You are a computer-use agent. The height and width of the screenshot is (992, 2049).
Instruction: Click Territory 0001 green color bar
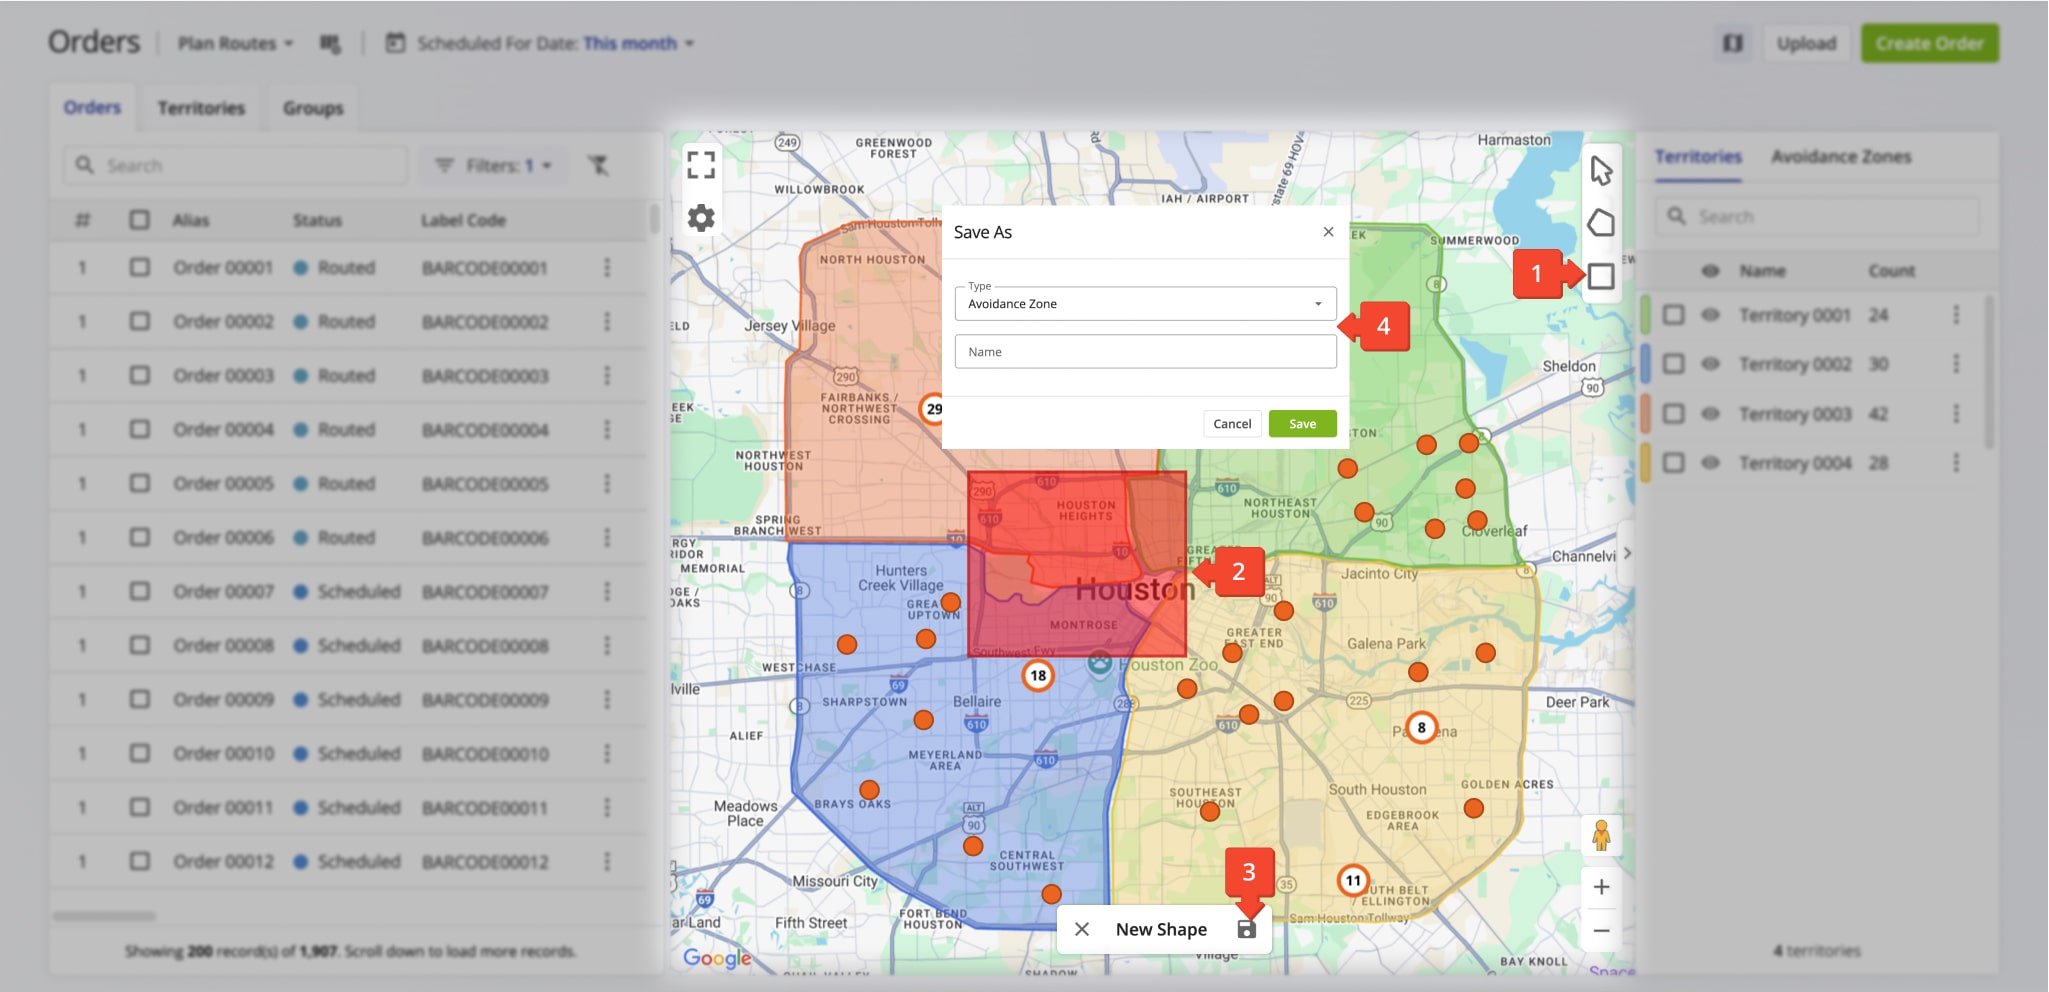pos(1645,315)
